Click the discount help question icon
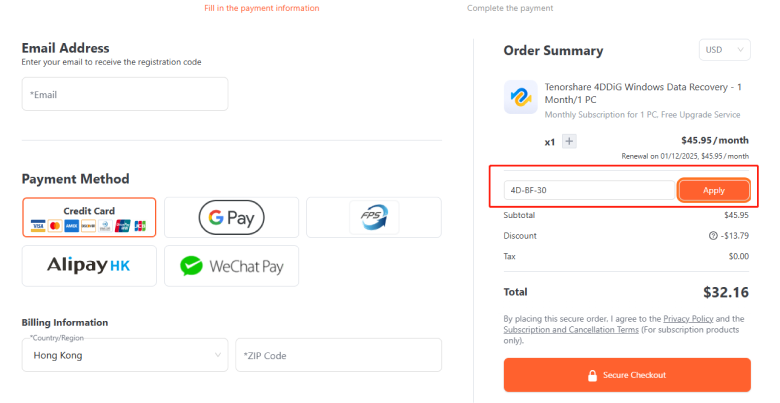The width and height of the screenshot is (780, 403). point(713,236)
